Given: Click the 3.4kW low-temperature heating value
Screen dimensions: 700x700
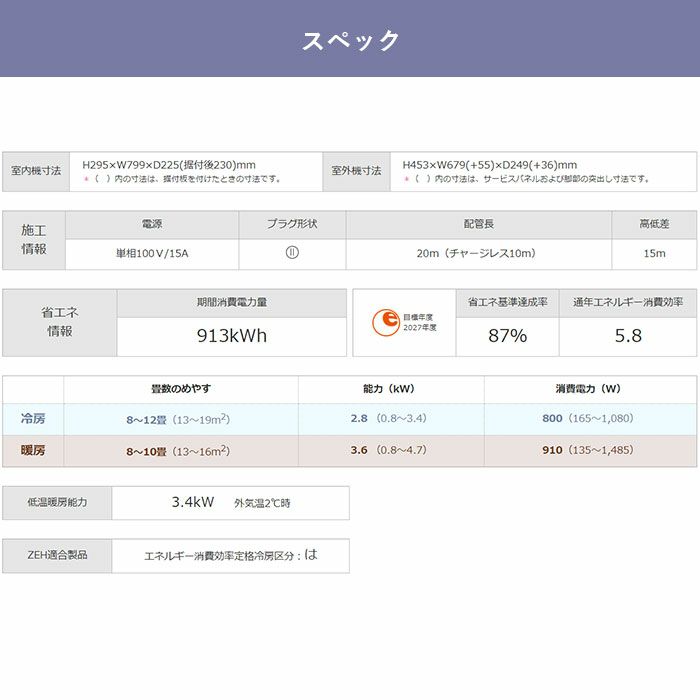Looking at the screenshot, I should tap(193, 503).
